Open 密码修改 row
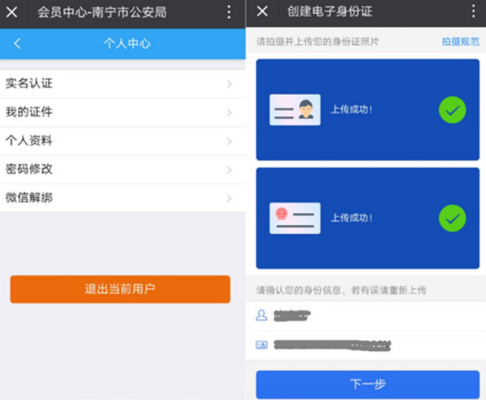The height and width of the screenshot is (400, 486). click(x=123, y=169)
